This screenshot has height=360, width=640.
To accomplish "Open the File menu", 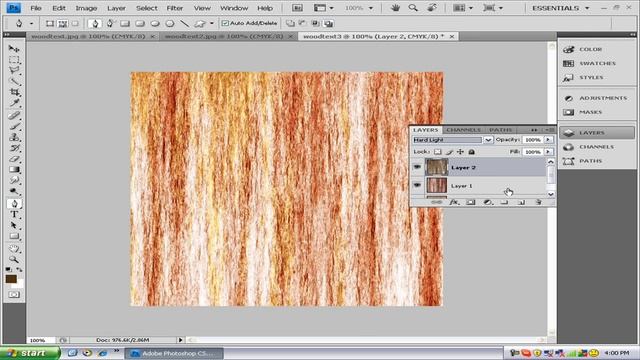I will (x=36, y=8).
